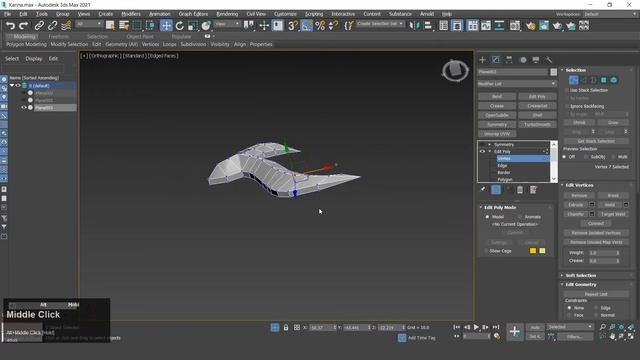
Task: Apply the TurboSmooth modifier button
Action: [537, 124]
